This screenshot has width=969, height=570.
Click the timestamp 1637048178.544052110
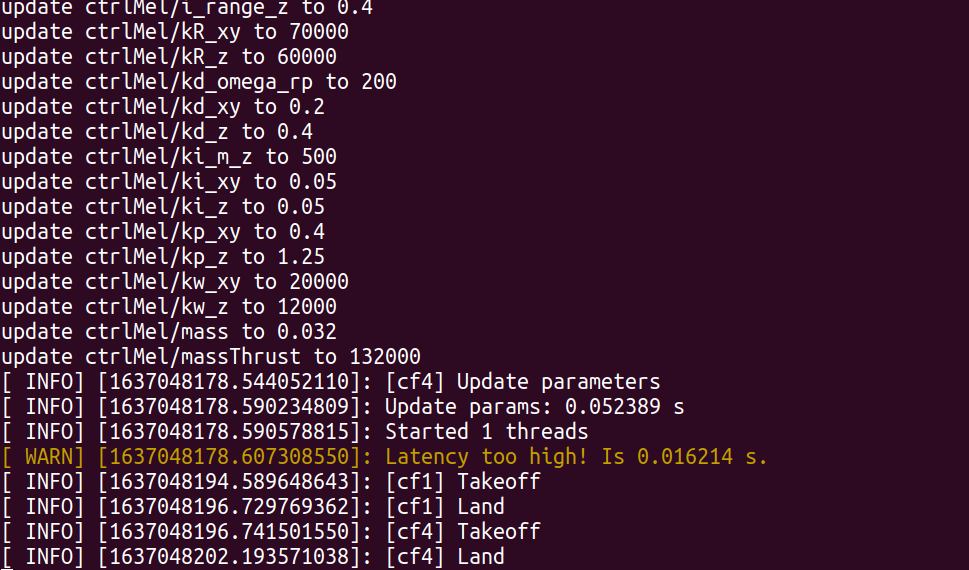click(230, 382)
